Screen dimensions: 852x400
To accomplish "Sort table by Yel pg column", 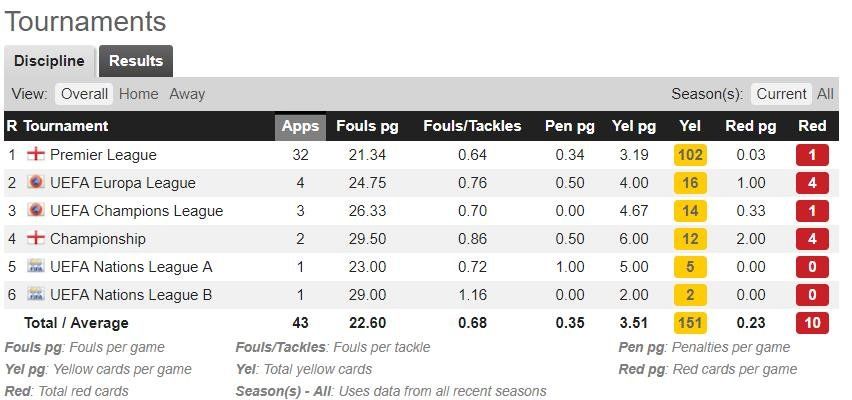I will pyautogui.click(x=634, y=126).
